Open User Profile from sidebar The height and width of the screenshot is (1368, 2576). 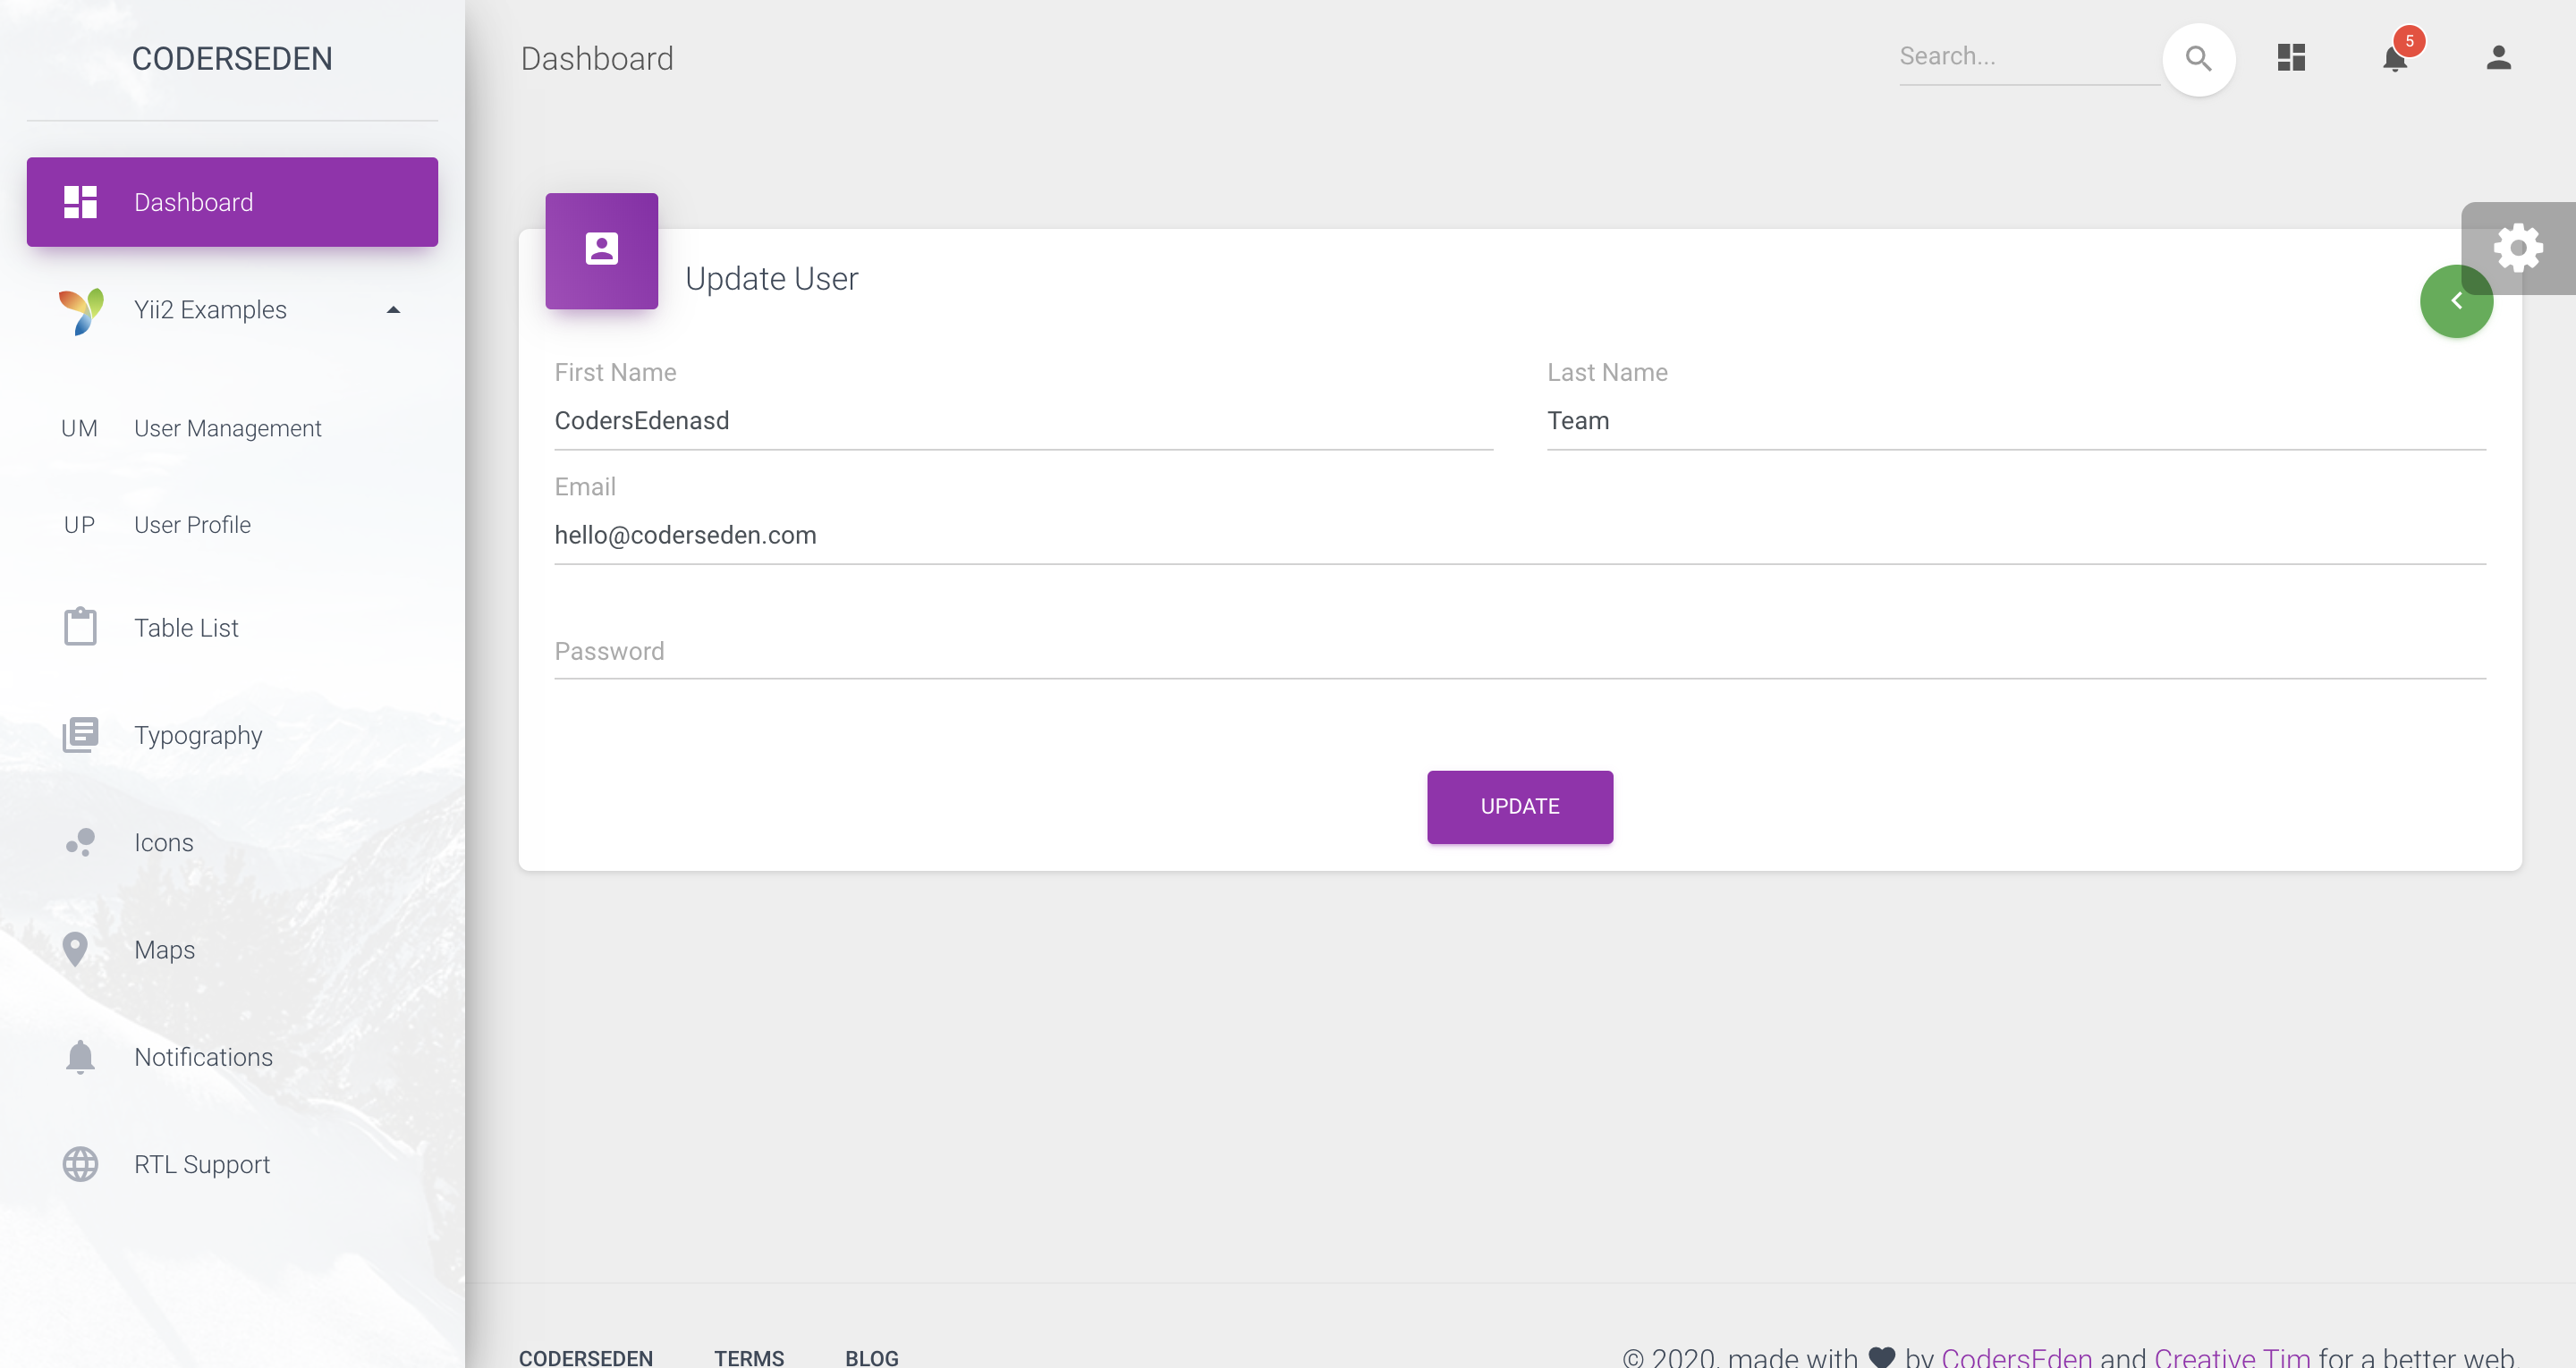pos(192,524)
